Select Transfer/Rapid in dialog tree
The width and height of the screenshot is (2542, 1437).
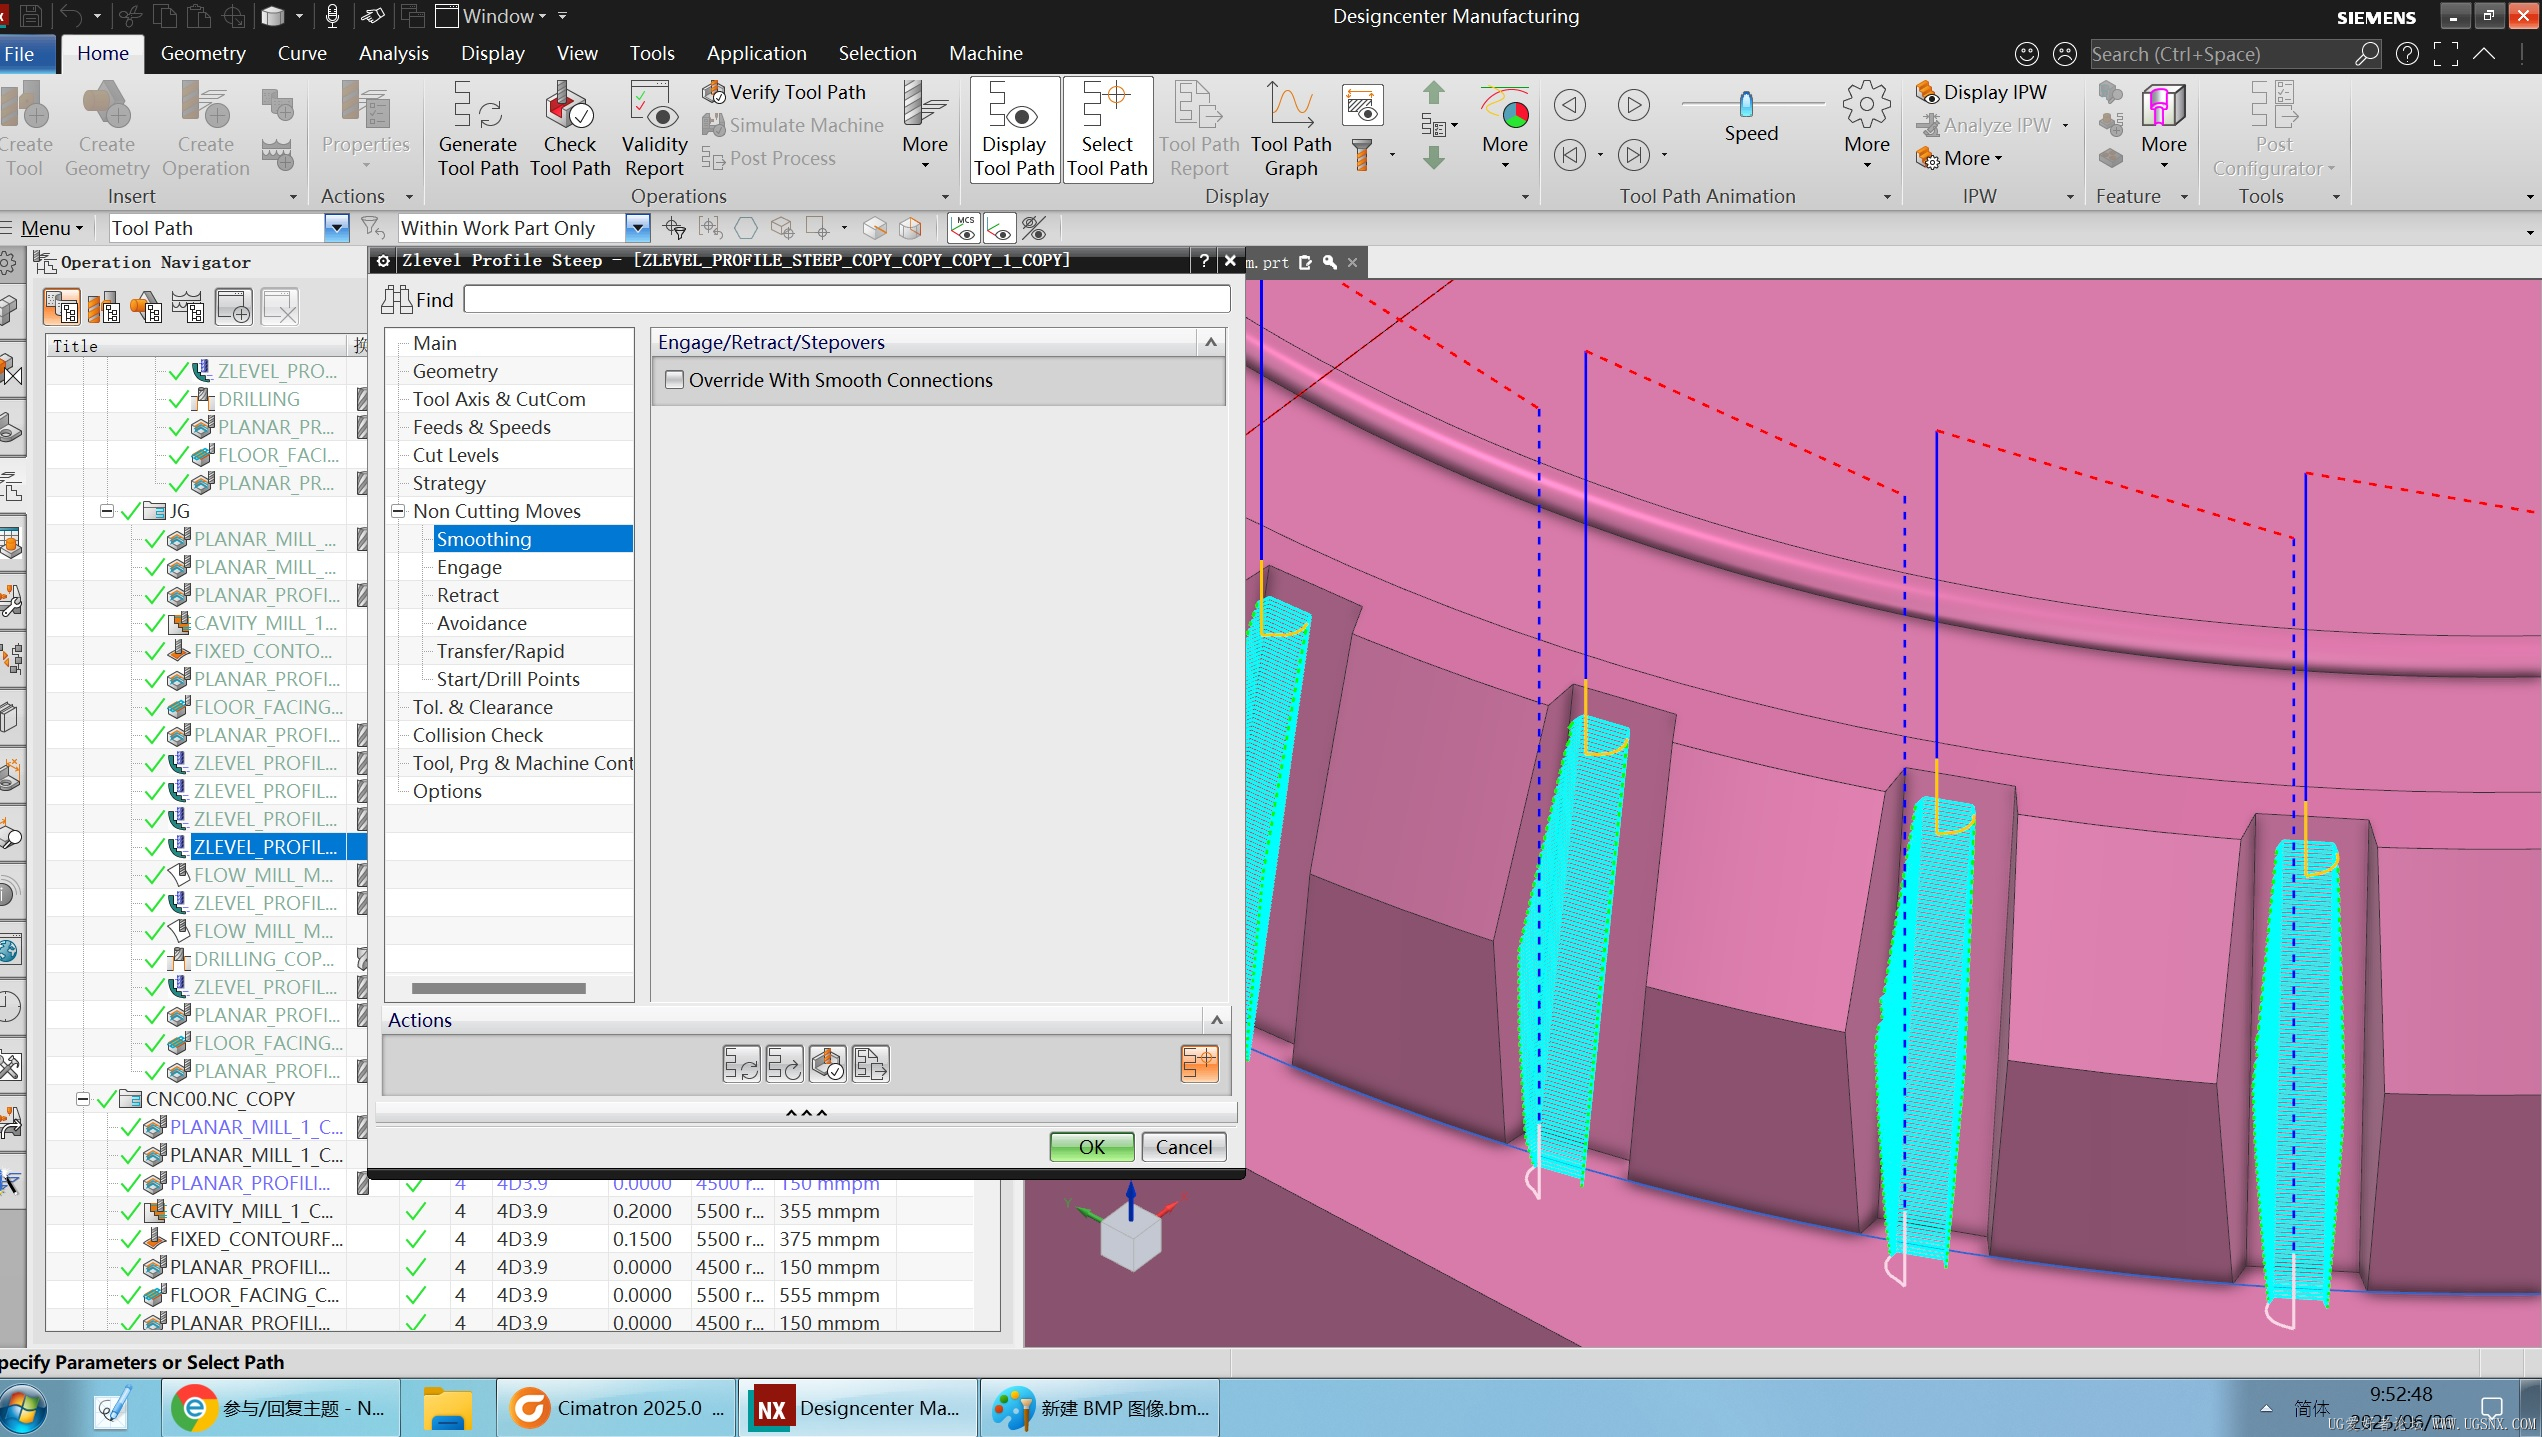coord(500,651)
